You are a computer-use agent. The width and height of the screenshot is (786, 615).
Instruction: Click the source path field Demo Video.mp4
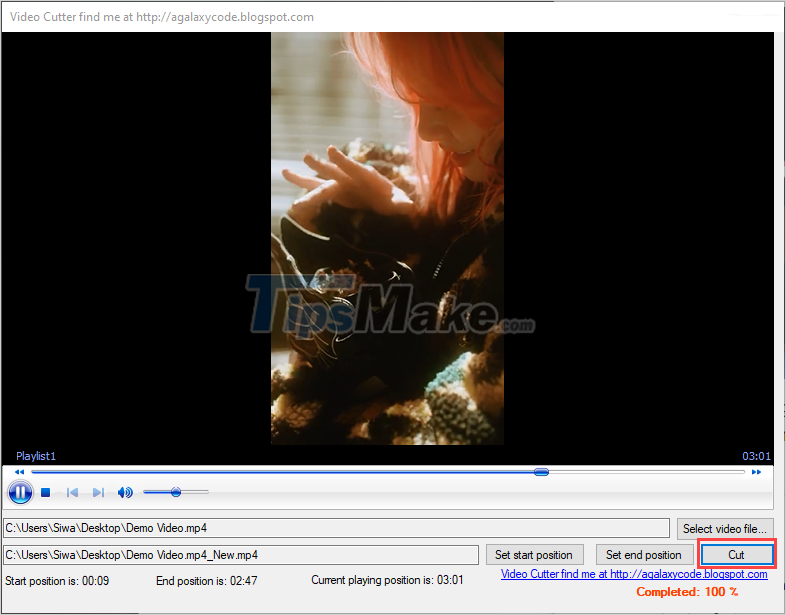tap(336, 528)
